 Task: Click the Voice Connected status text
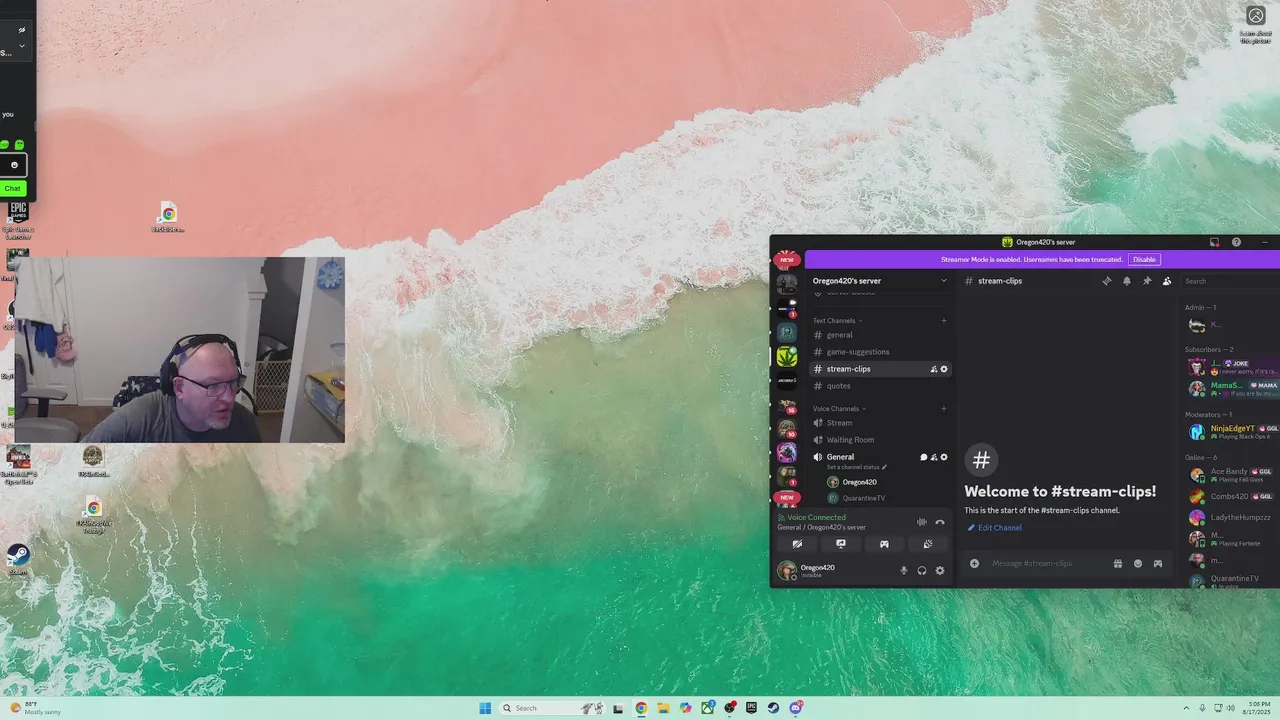point(816,517)
